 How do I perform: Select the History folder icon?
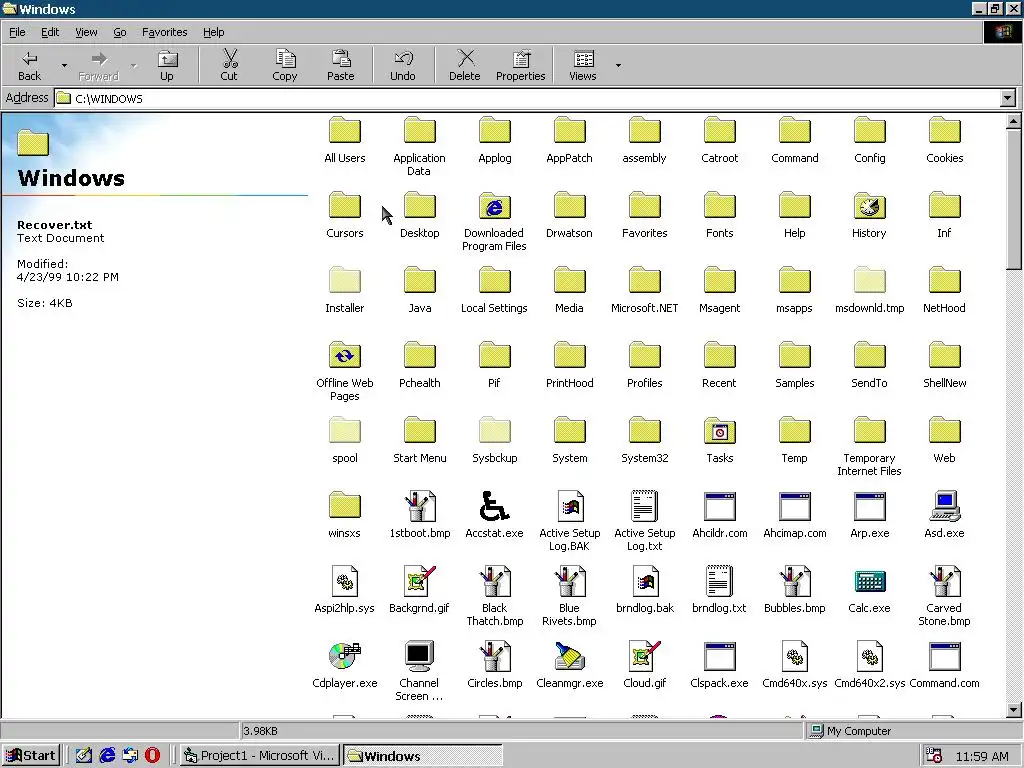pos(869,207)
